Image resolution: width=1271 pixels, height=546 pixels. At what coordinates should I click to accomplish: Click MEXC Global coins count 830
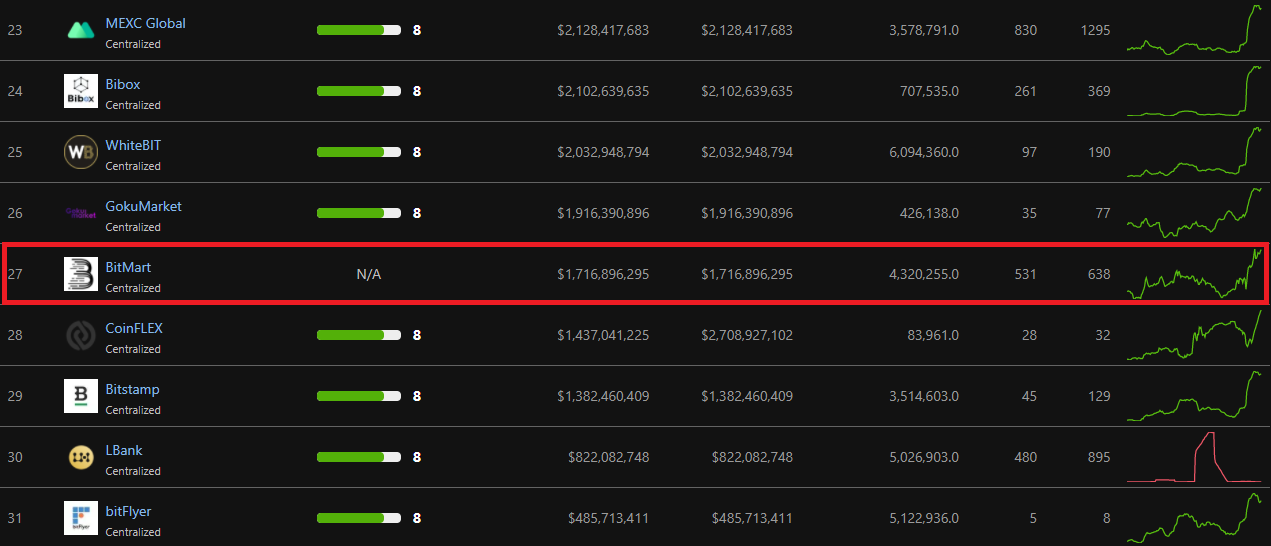point(1026,30)
